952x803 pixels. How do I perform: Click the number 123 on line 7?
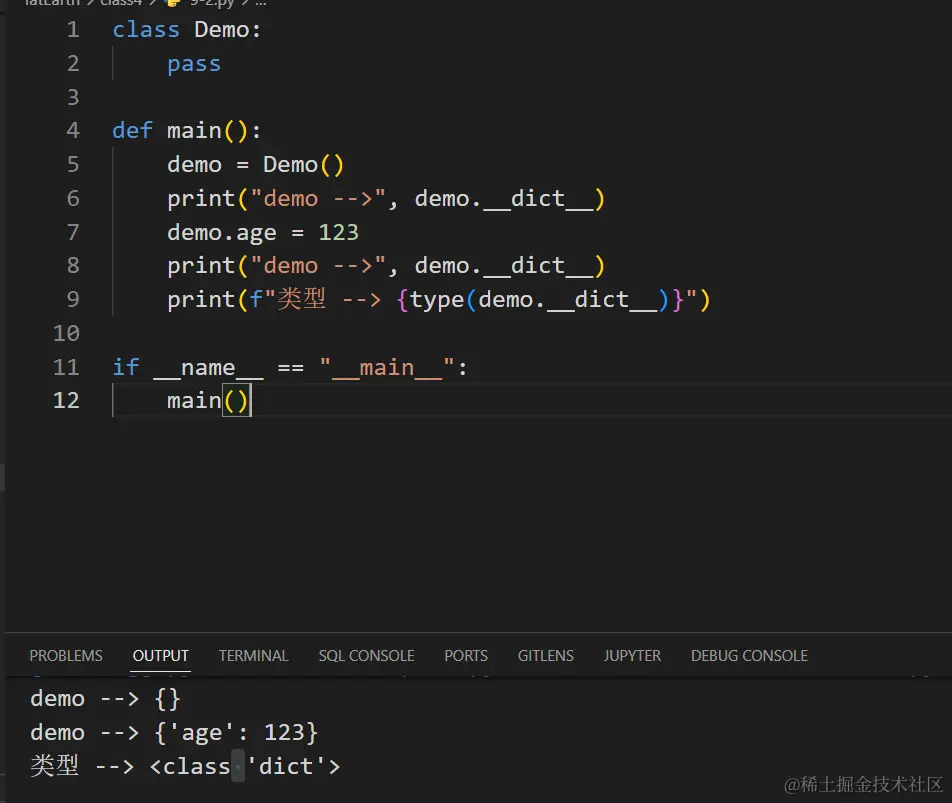tap(339, 232)
